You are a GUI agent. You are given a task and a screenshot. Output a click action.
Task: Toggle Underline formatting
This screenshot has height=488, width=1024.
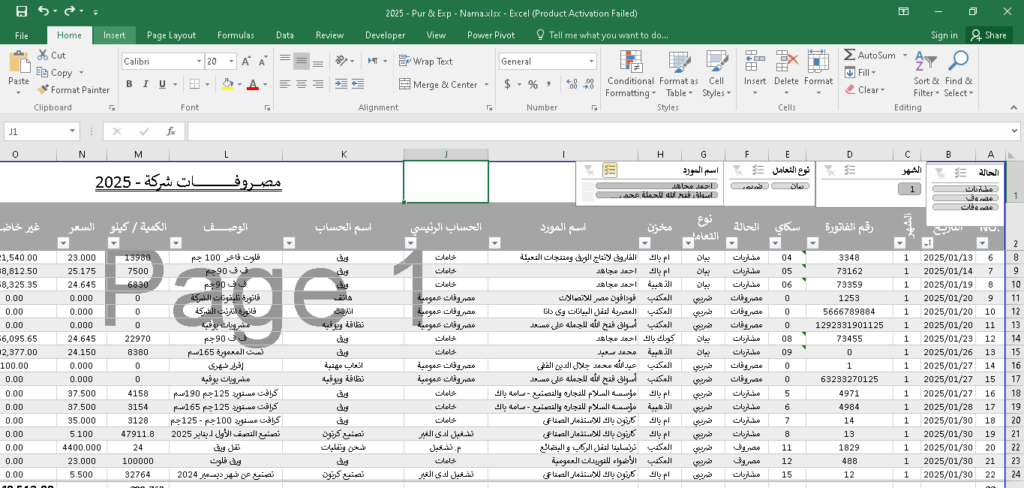point(161,84)
